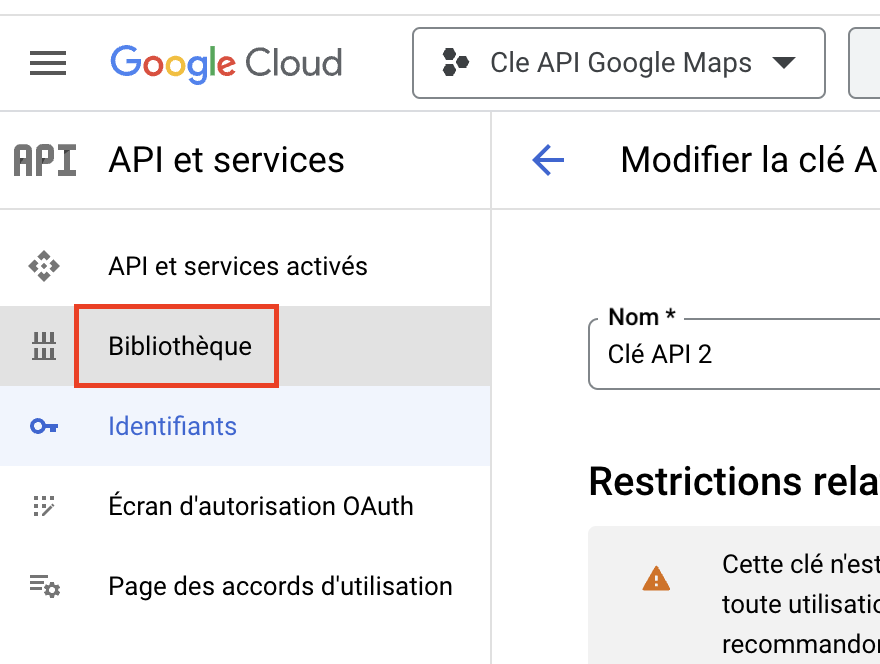Click the orange warning triangle icon
Image resolution: width=880 pixels, height=664 pixels.
pos(656,578)
